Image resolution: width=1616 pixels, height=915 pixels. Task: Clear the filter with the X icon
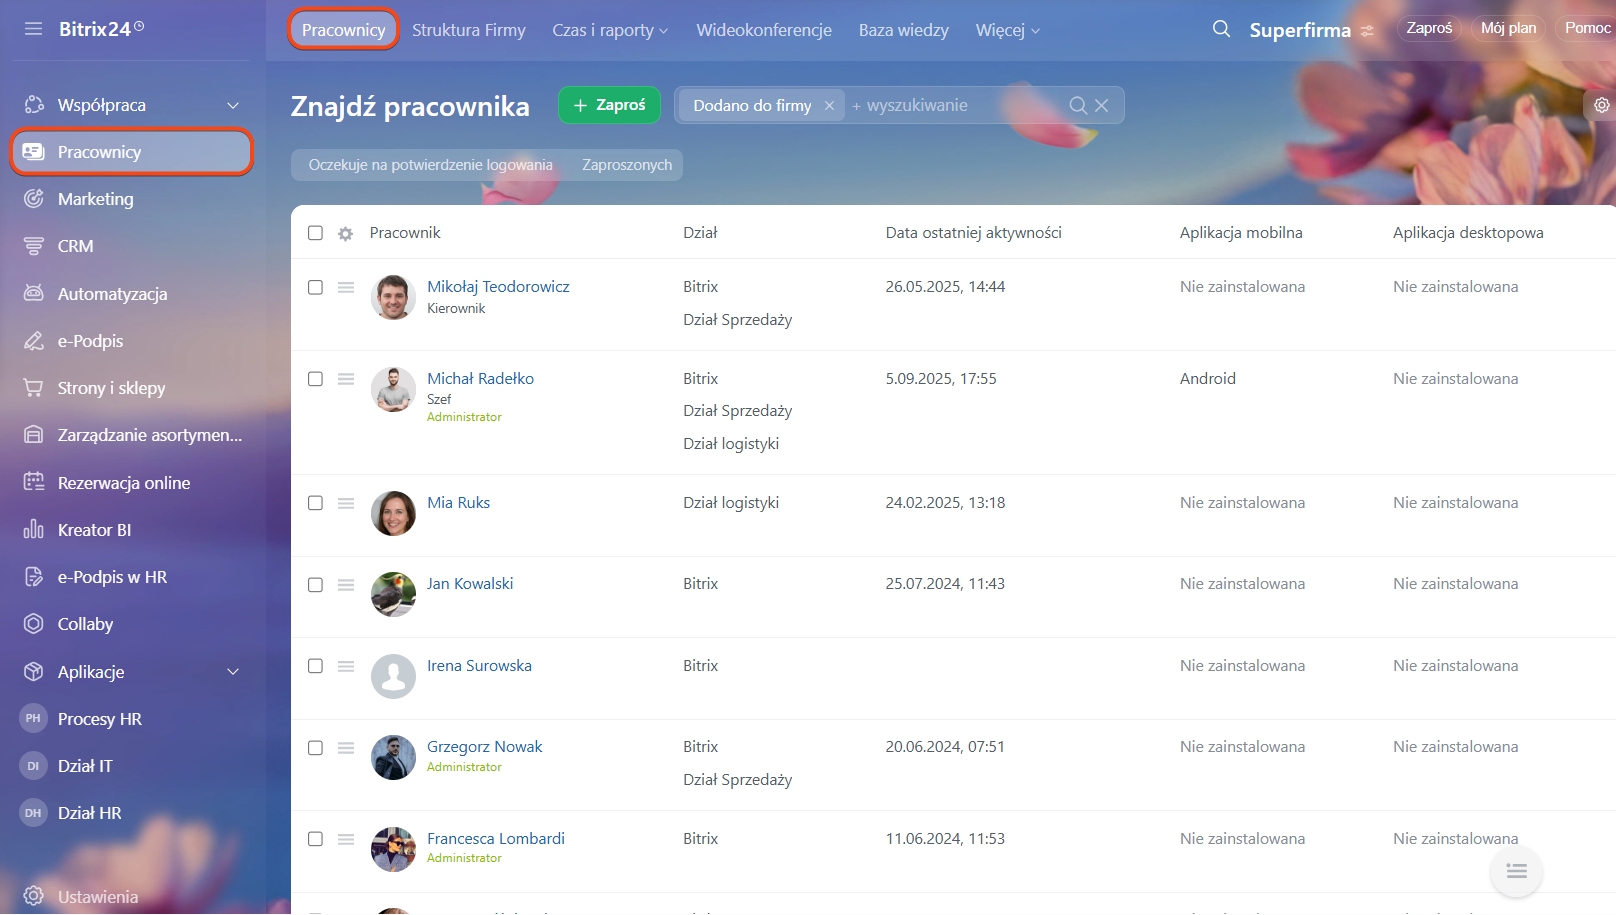[x=1101, y=105]
